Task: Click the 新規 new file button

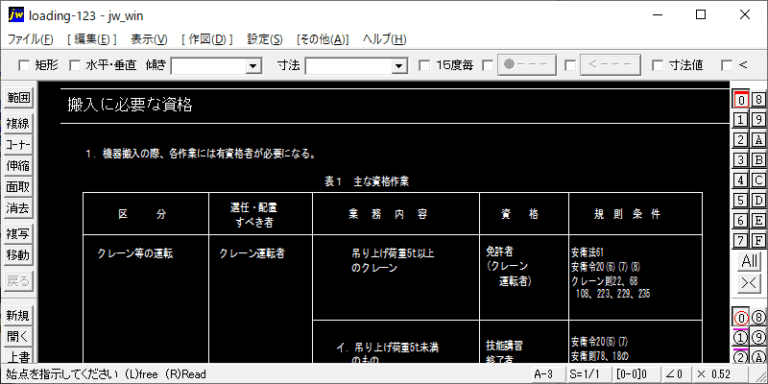Action: pos(18,316)
